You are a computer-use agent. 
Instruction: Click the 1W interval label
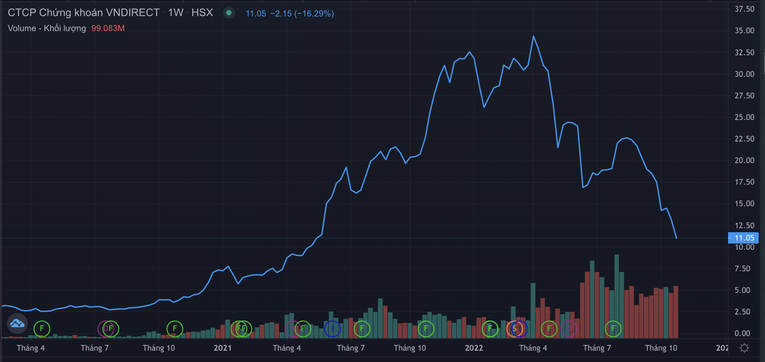click(176, 13)
